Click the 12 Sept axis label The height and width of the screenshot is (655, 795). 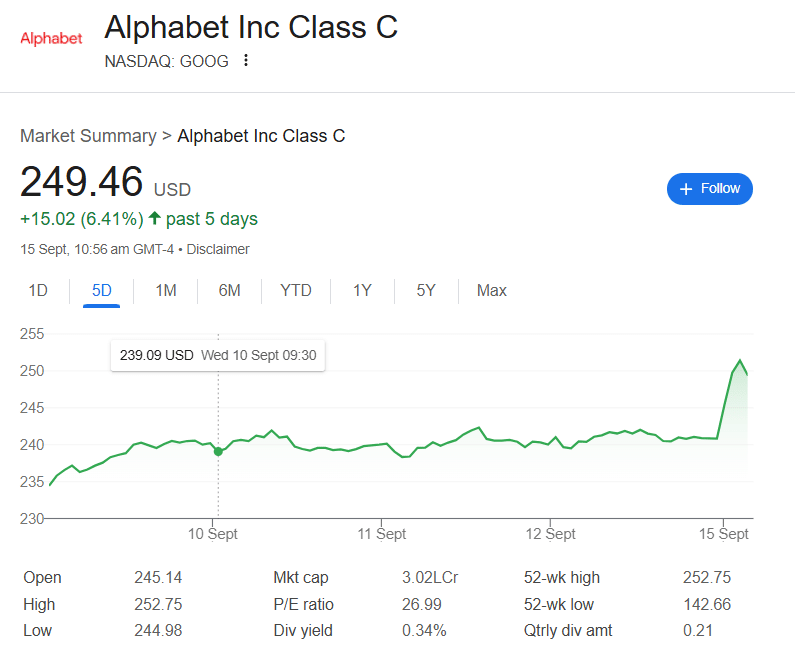[550, 534]
